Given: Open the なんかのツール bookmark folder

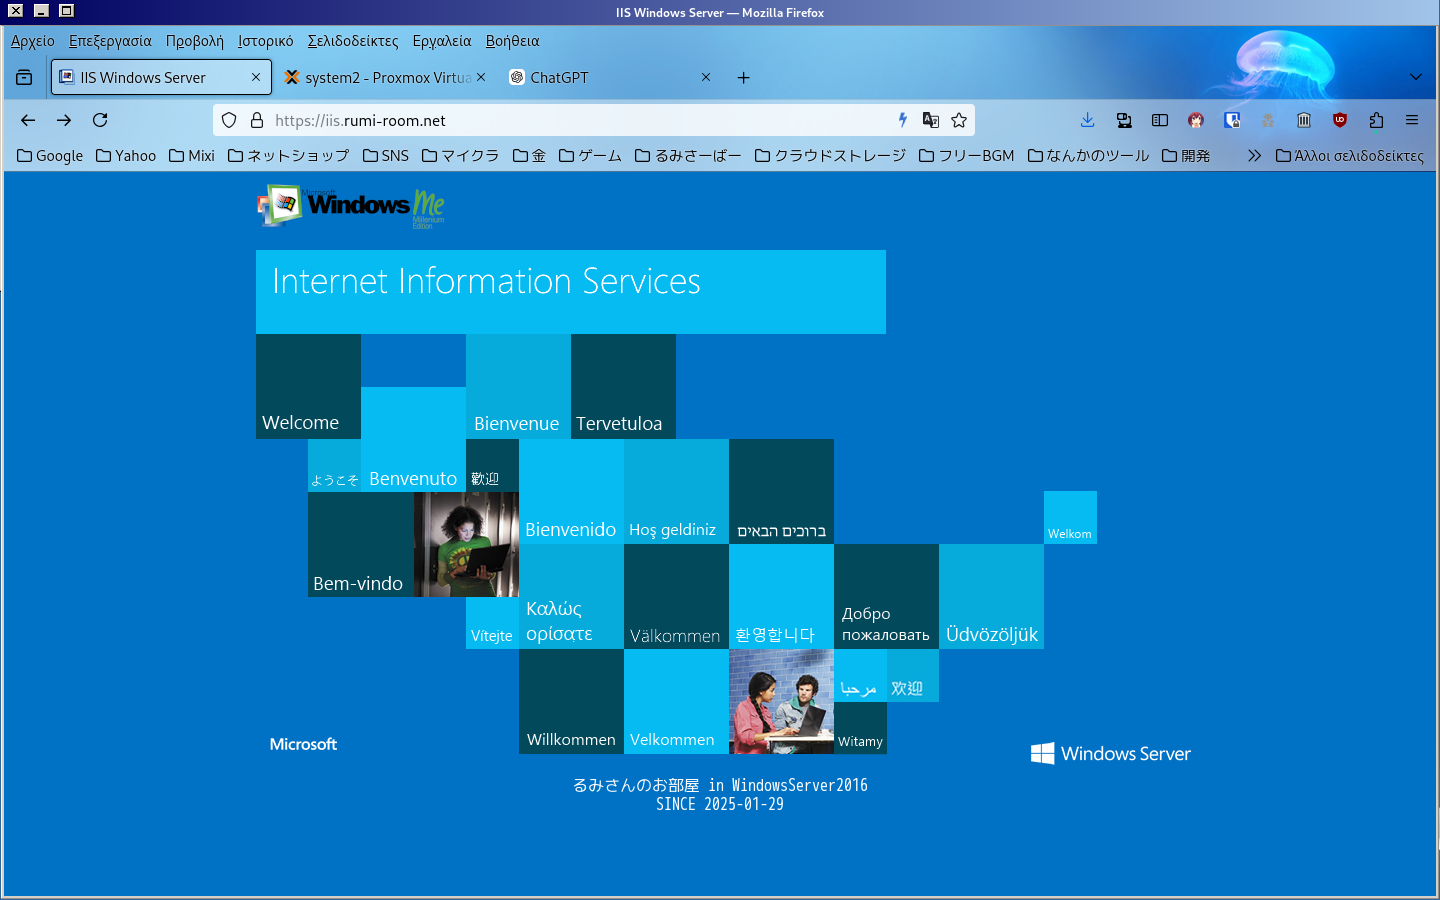Looking at the screenshot, I should [1088, 155].
